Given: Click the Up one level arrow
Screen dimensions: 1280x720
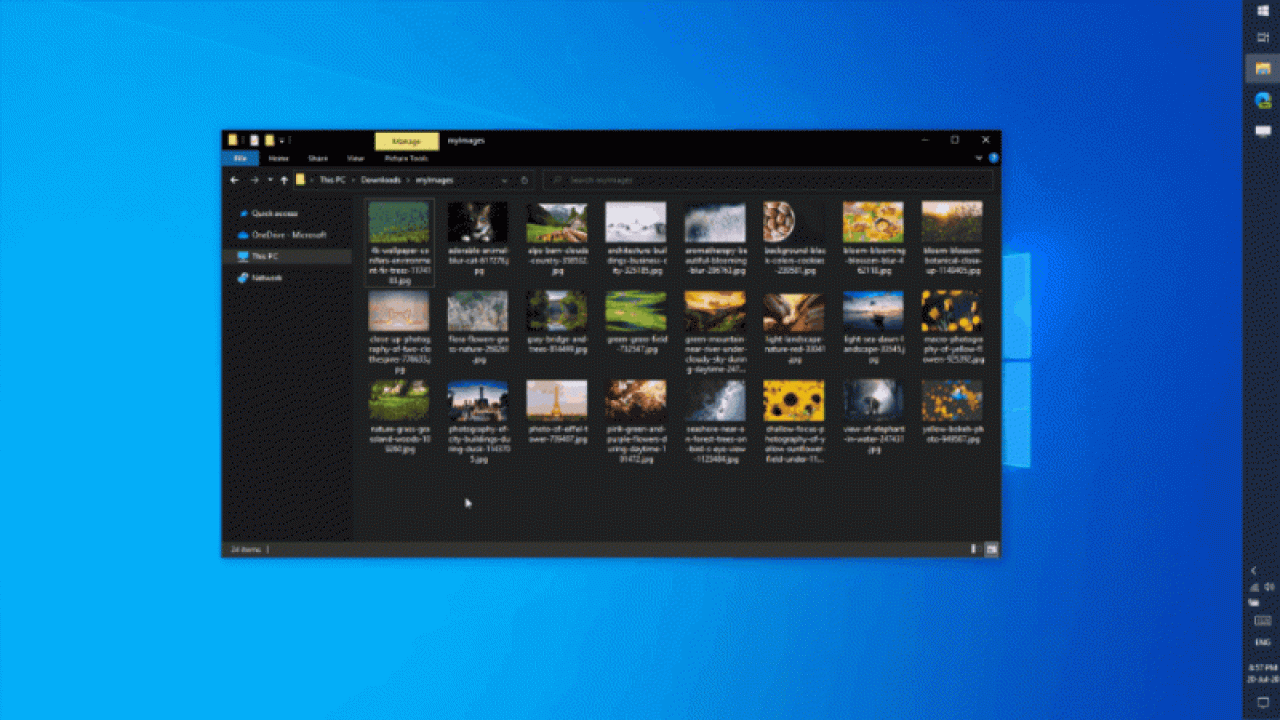Looking at the screenshot, I should tap(284, 180).
